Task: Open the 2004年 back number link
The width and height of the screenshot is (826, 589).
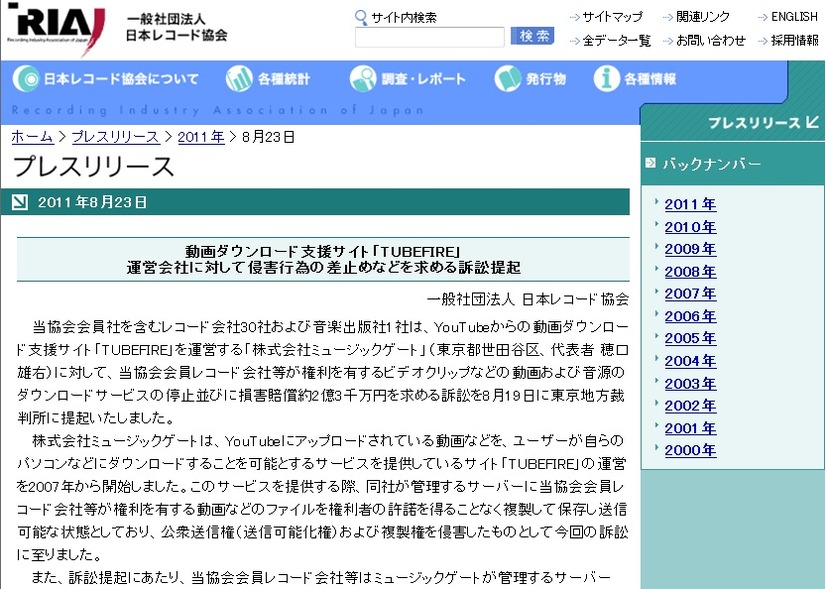Action: [x=690, y=361]
